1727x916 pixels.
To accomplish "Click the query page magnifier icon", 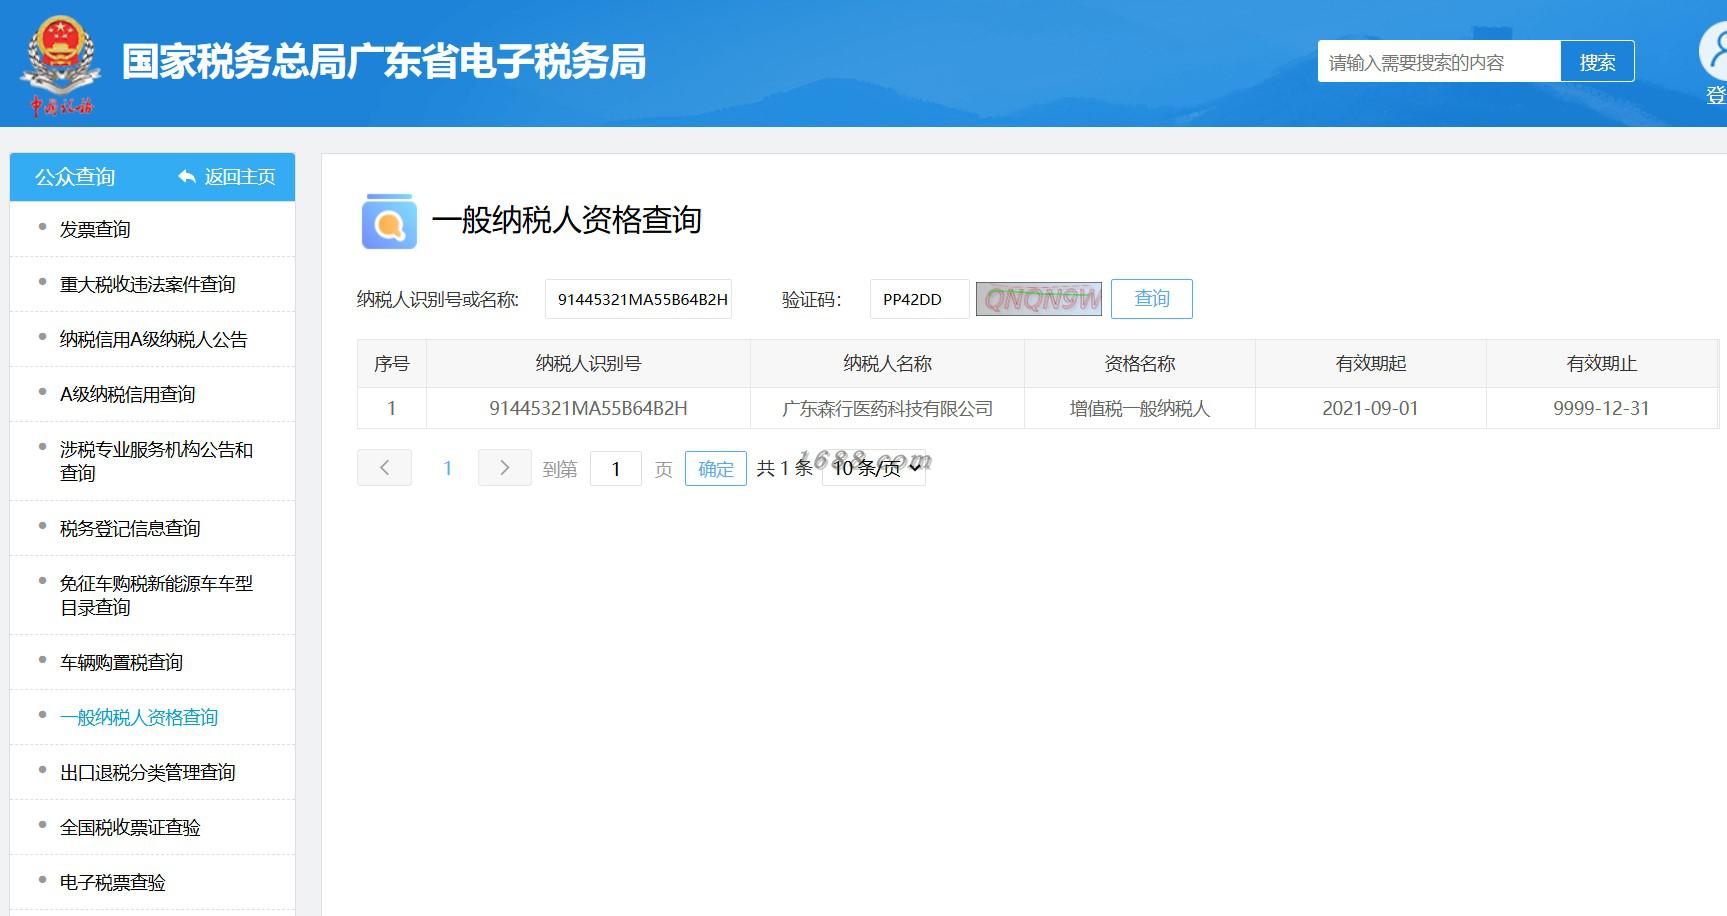I will pyautogui.click(x=389, y=221).
